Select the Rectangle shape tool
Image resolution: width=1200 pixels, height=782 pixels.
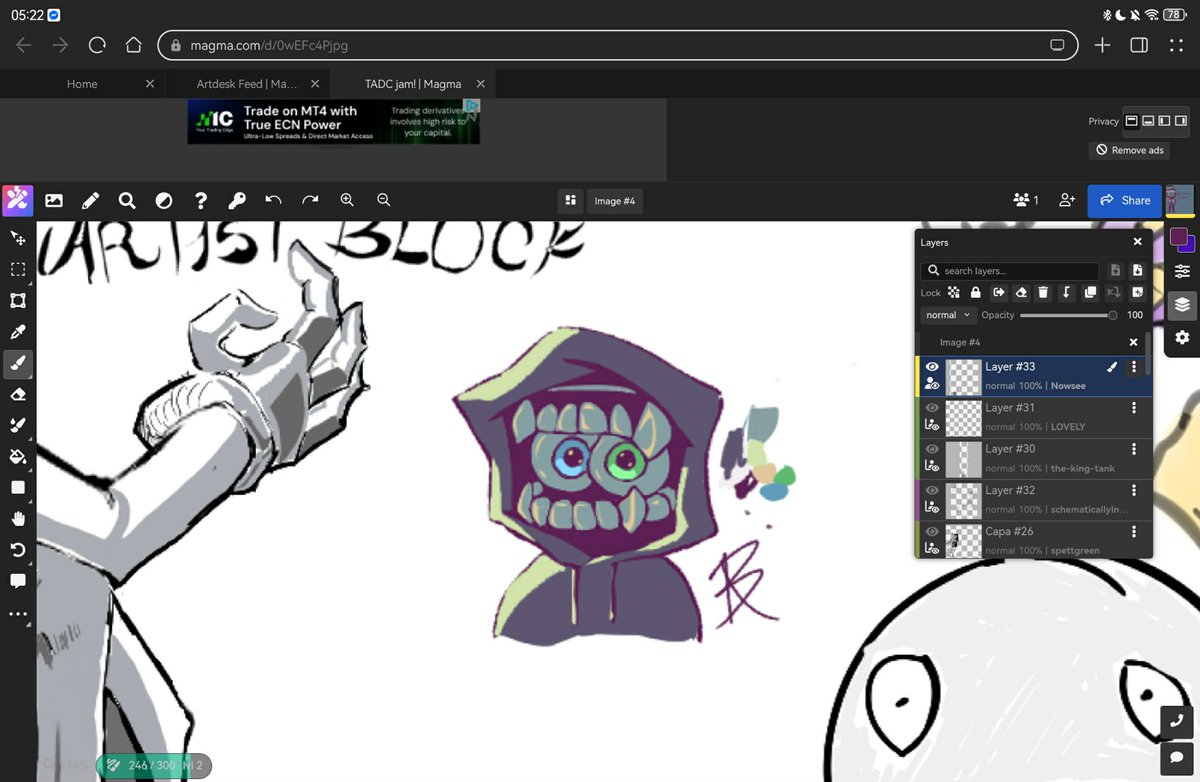coord(18,487)
